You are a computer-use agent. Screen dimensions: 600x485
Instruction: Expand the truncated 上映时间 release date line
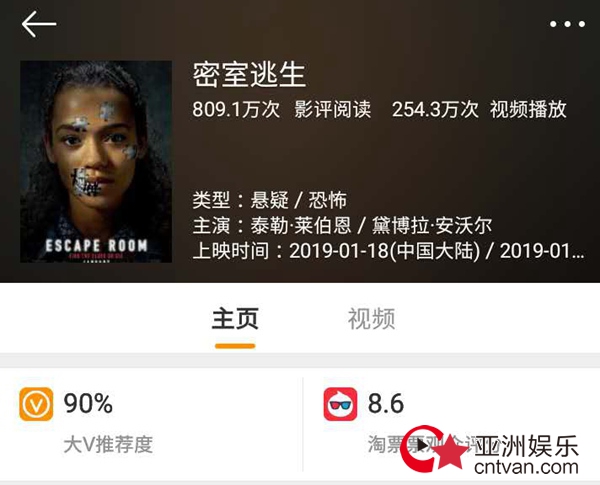click(x=388, y=251)
